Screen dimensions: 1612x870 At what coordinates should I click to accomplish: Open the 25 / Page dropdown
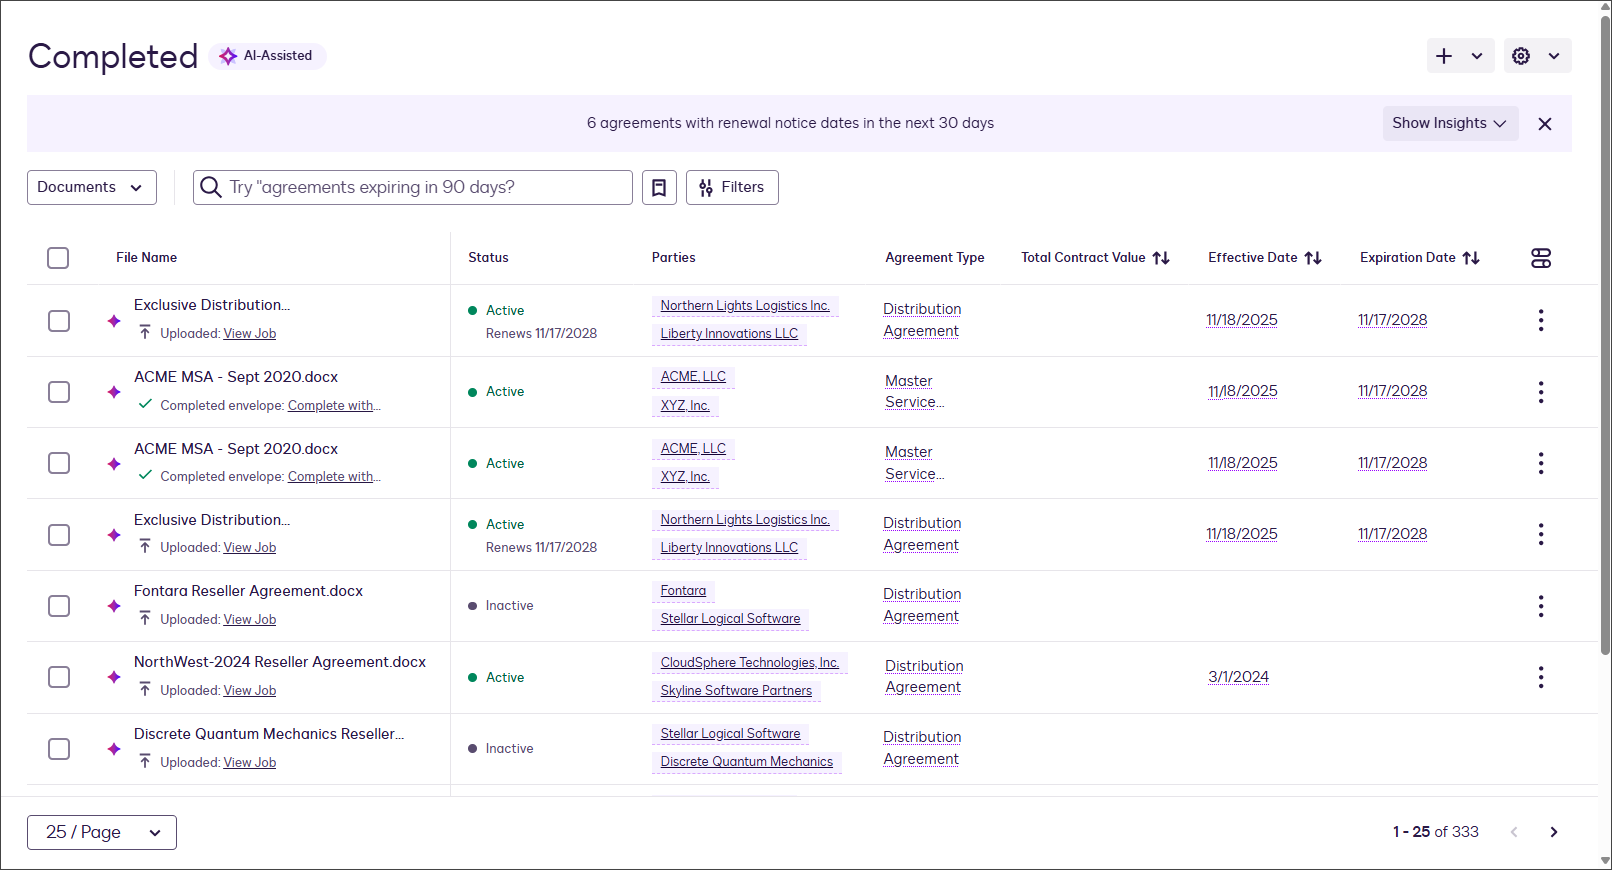click(x=102, y=832)
